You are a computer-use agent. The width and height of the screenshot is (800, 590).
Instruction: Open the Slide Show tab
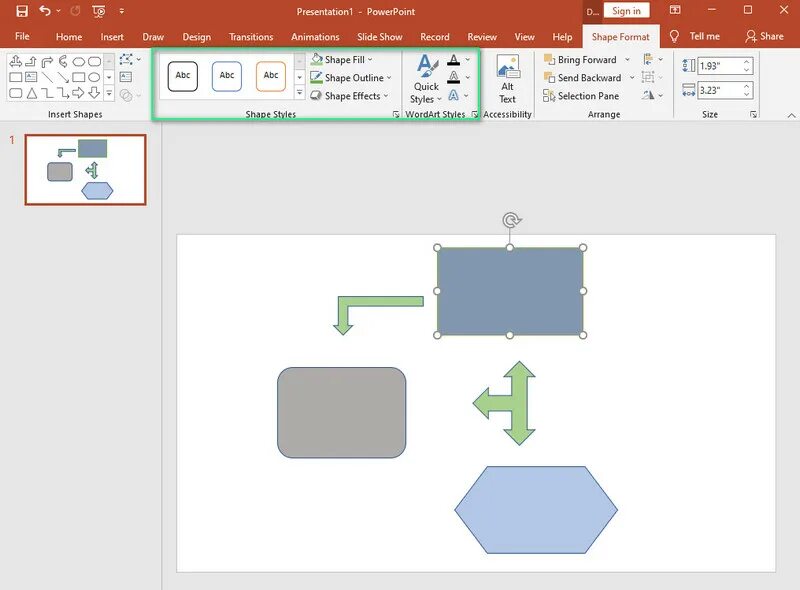pos(380,37)
